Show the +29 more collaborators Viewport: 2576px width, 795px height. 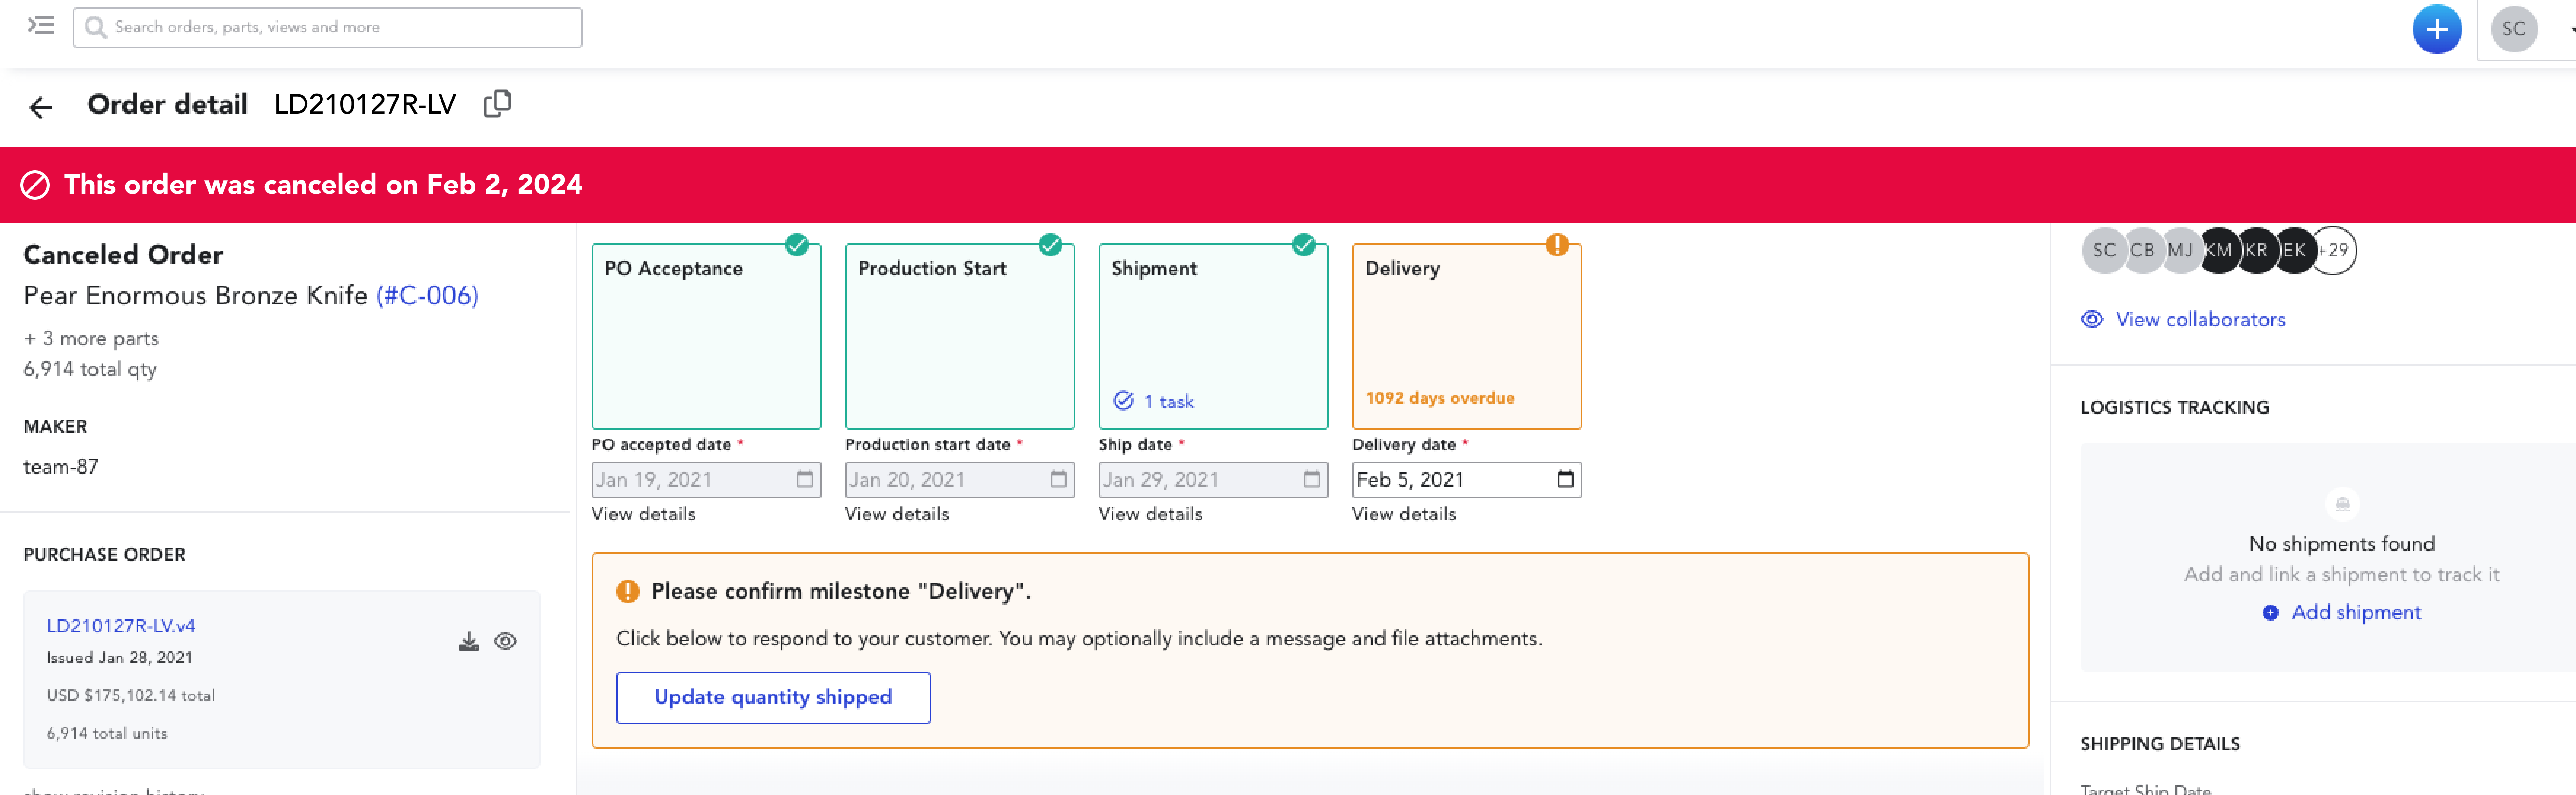(x=2334, y=250)
